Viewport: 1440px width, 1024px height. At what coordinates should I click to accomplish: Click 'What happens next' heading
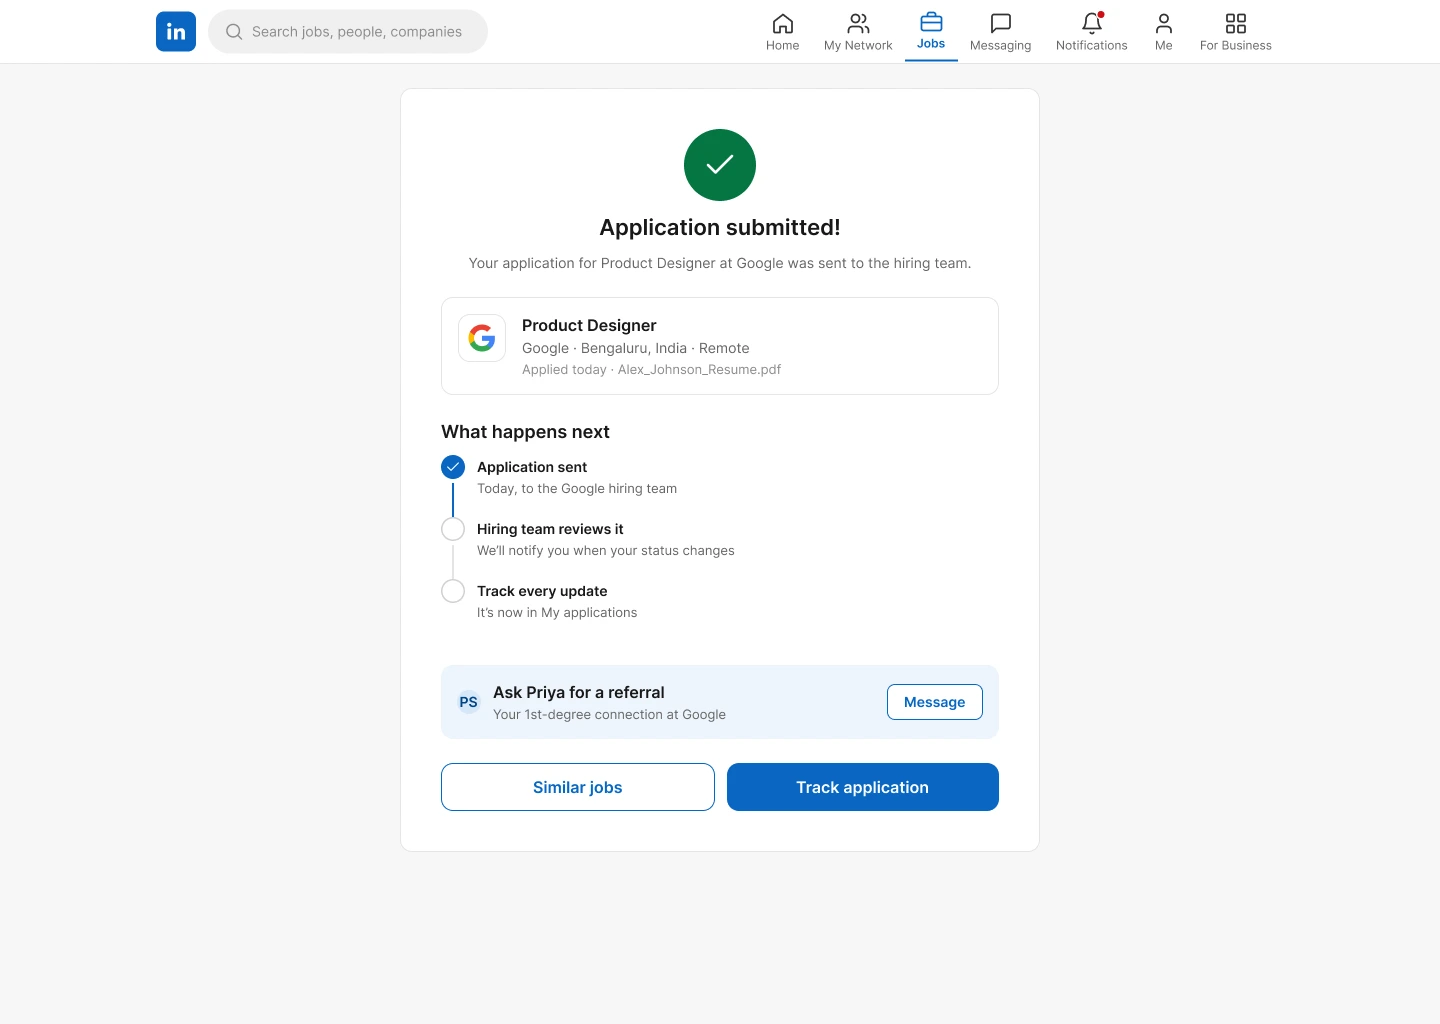tap(525, 432)
